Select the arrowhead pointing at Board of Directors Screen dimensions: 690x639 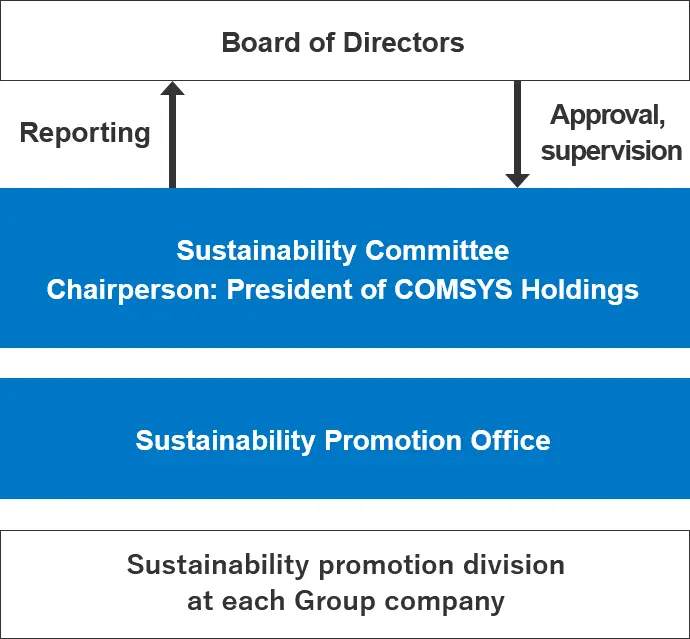(x=172, y=88)
